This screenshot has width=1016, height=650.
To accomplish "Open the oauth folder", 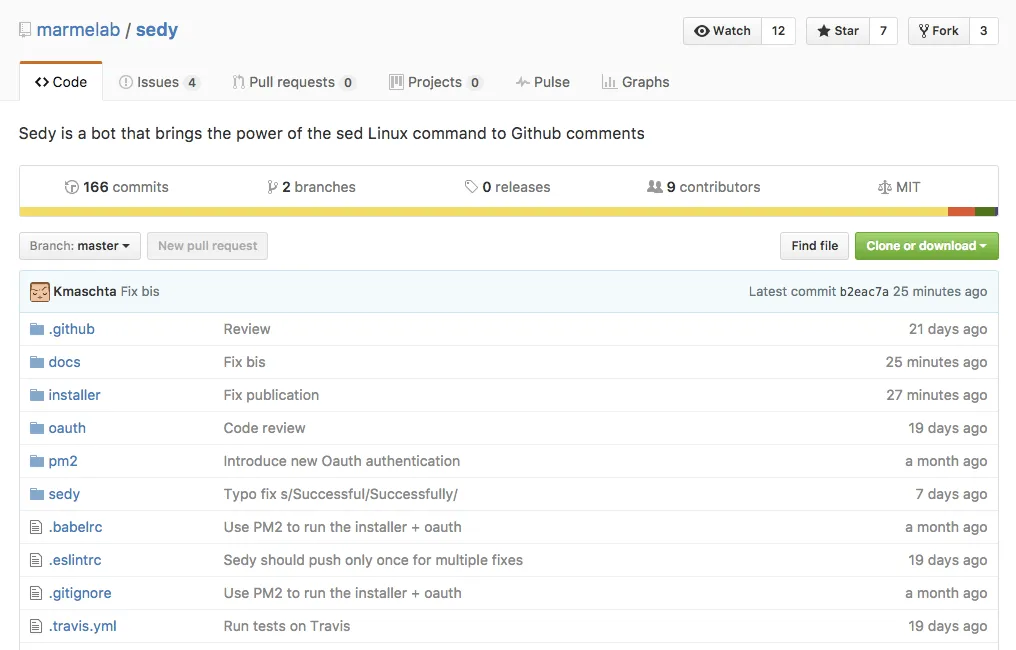I will [67, 428].
